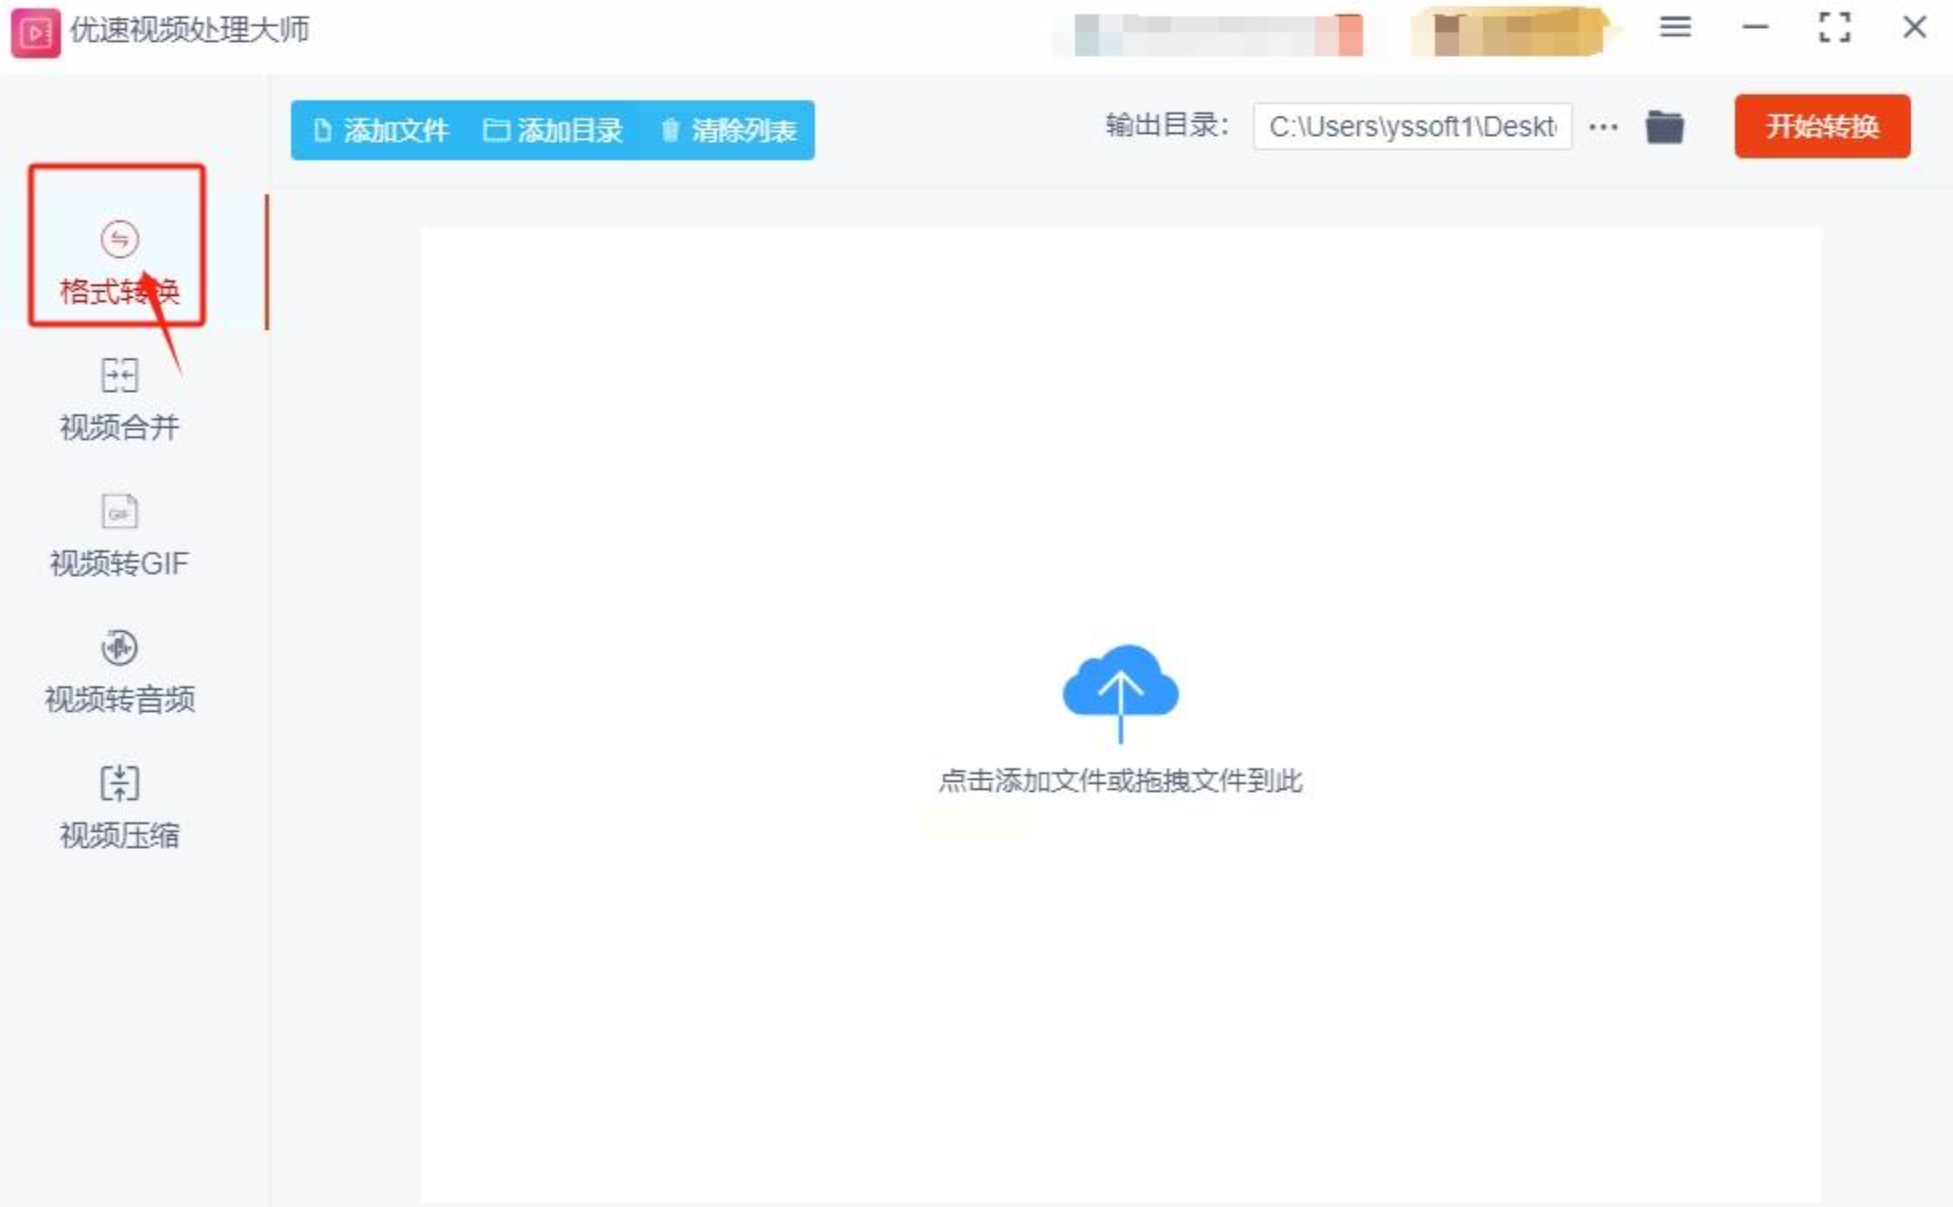1953x1207 pixels.
Task: Select the 格式转换 sidebar icon
Action: point(119,240)
